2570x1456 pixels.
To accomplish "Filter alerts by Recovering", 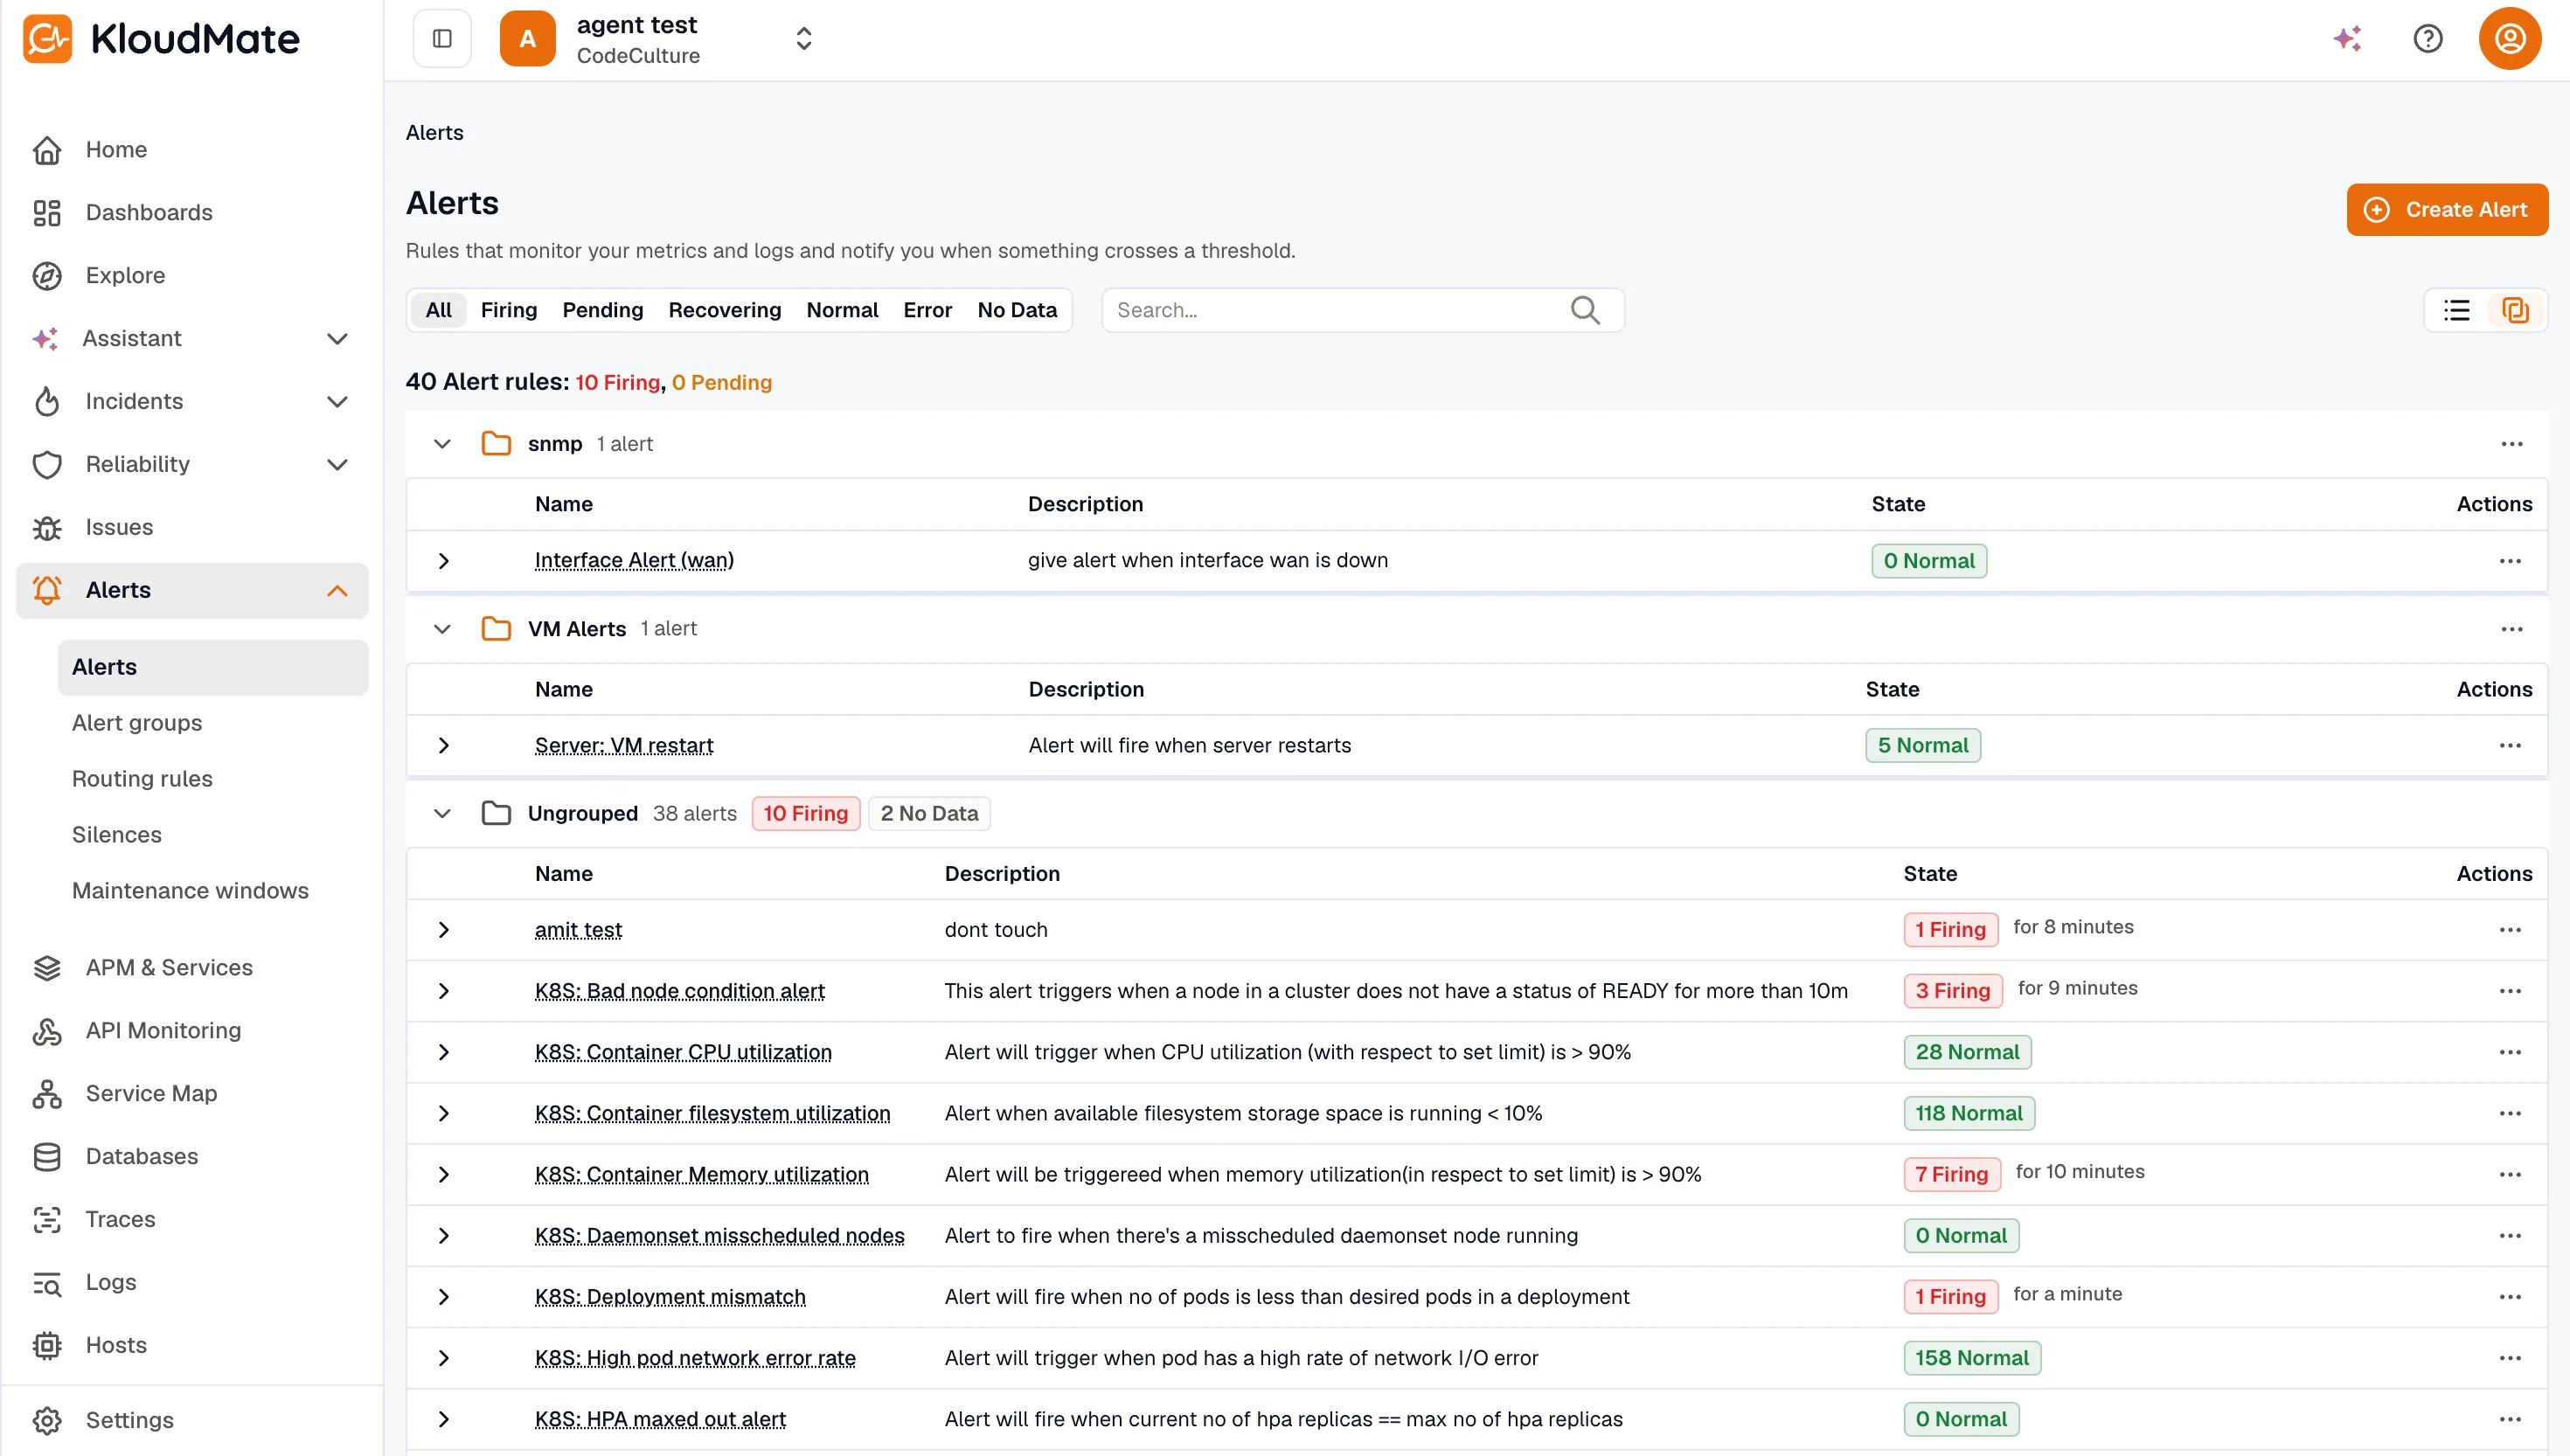I will pyautogui.click(x=724, y=310).
